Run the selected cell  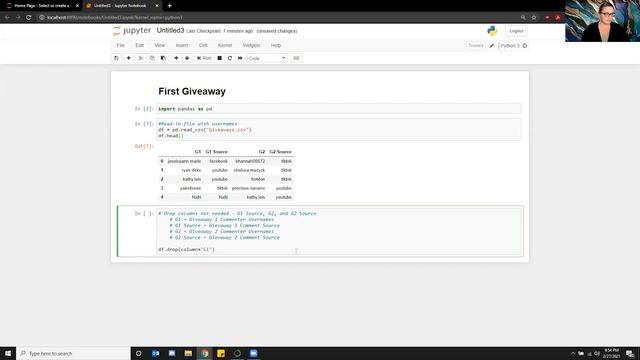pos(204,58)
